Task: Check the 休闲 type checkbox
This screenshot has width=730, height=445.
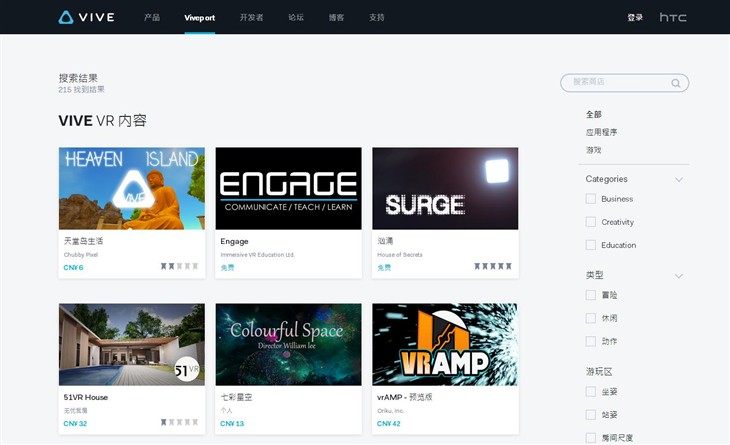Action: pyautogui.click(x=591, y=318)
